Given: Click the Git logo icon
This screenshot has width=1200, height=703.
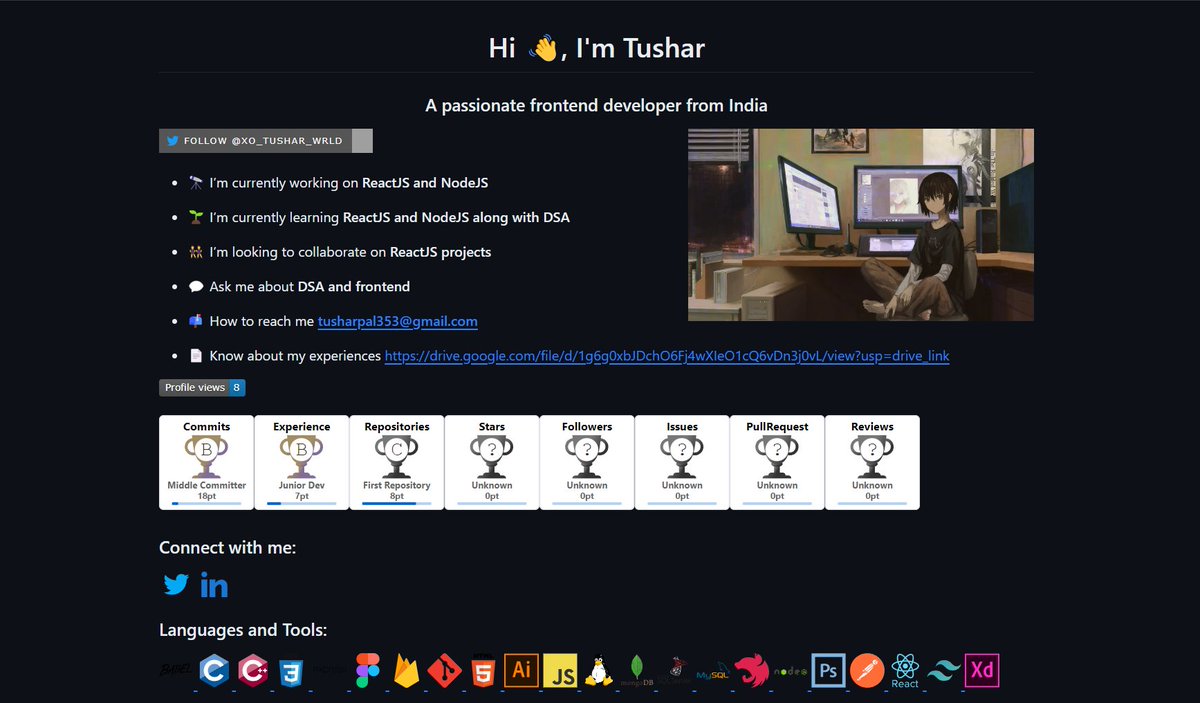Looking at the screenshot, I should coord(444,671).
